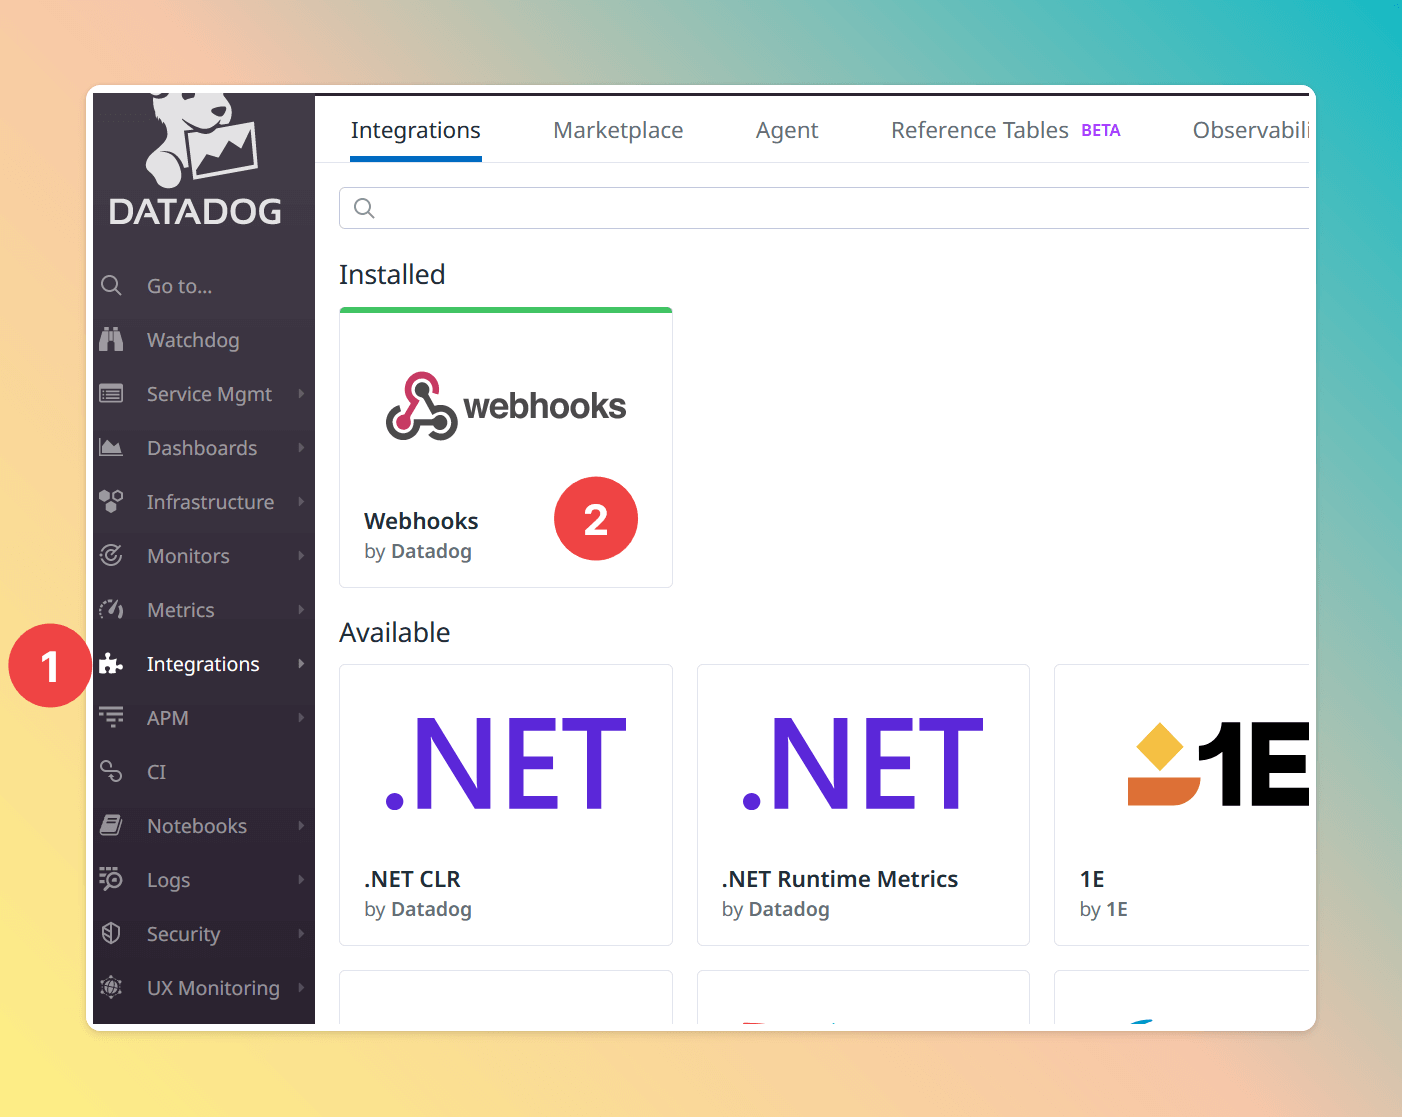Open Dashboards menu label
Image resolution: width=1402 pixels, height=1117 pixels.
202,448
